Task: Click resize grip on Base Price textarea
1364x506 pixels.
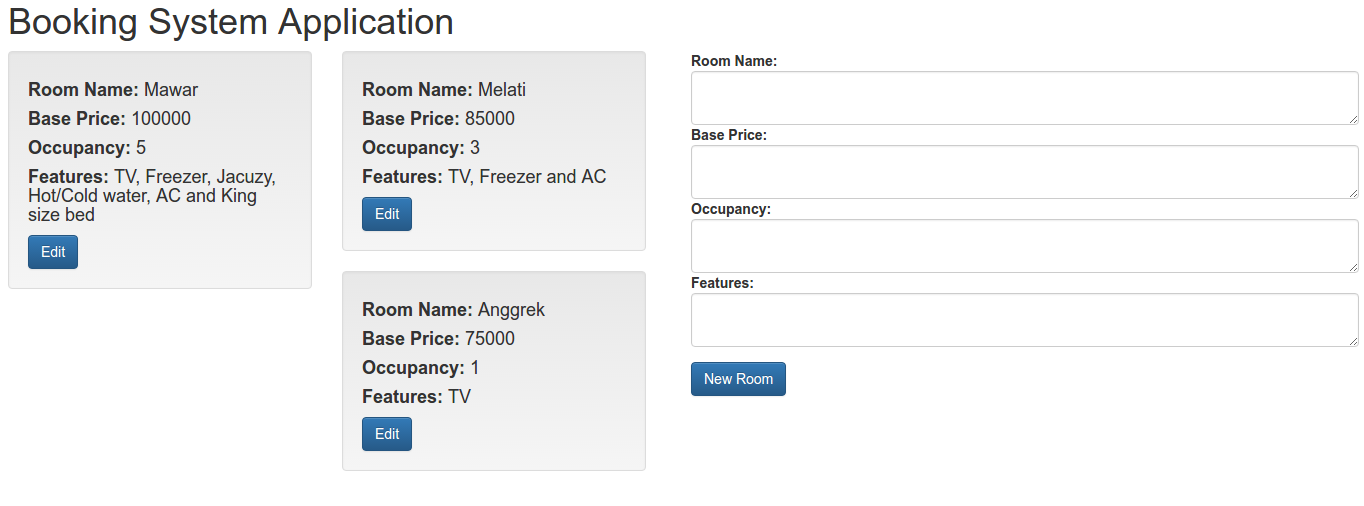Action: click(x=1353, y=194)
